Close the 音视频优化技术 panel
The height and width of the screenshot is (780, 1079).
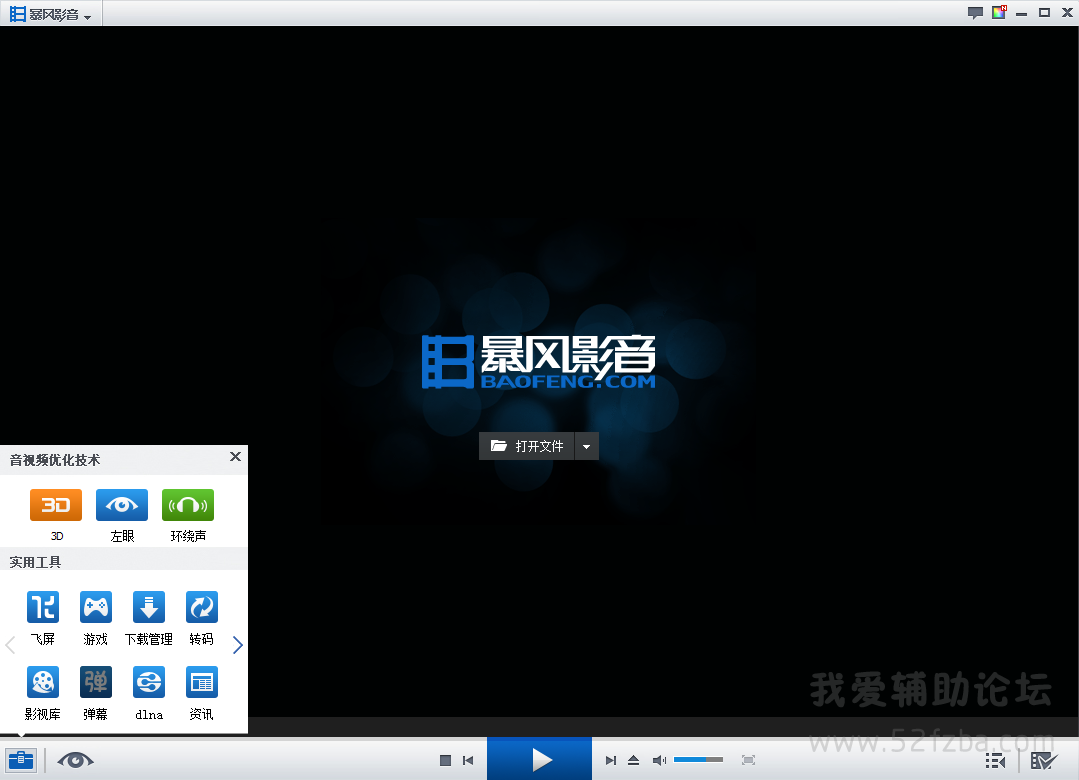[x=235, y=456]
